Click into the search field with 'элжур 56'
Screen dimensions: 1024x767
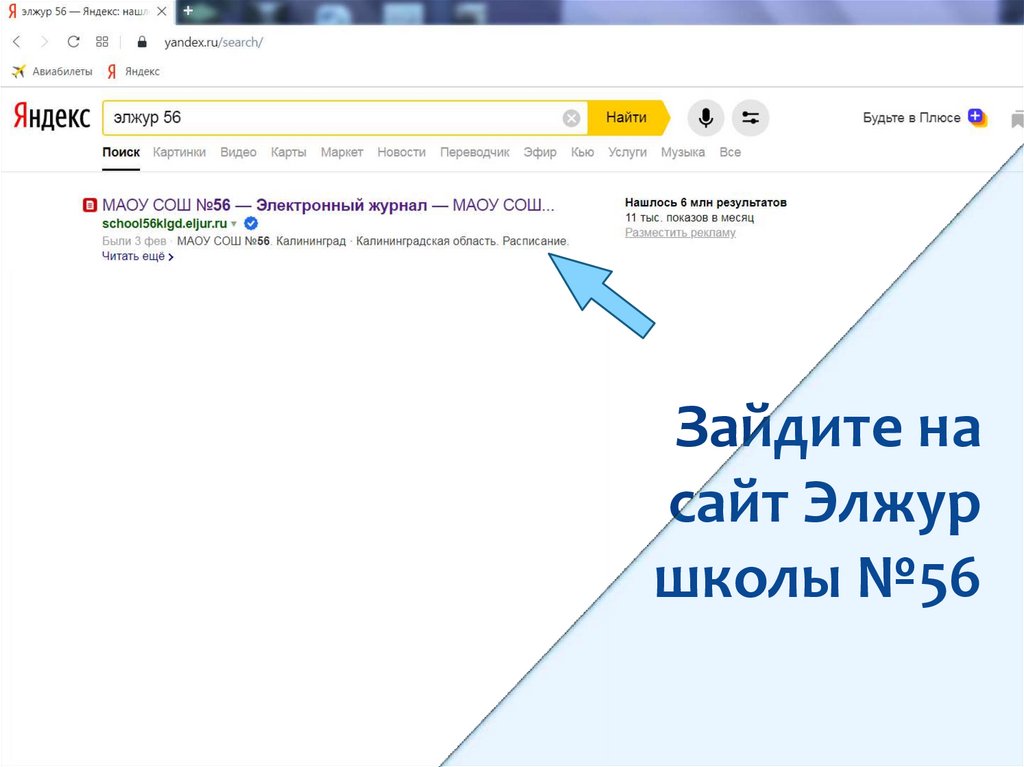pyautogui.click(x=330, y=118)
